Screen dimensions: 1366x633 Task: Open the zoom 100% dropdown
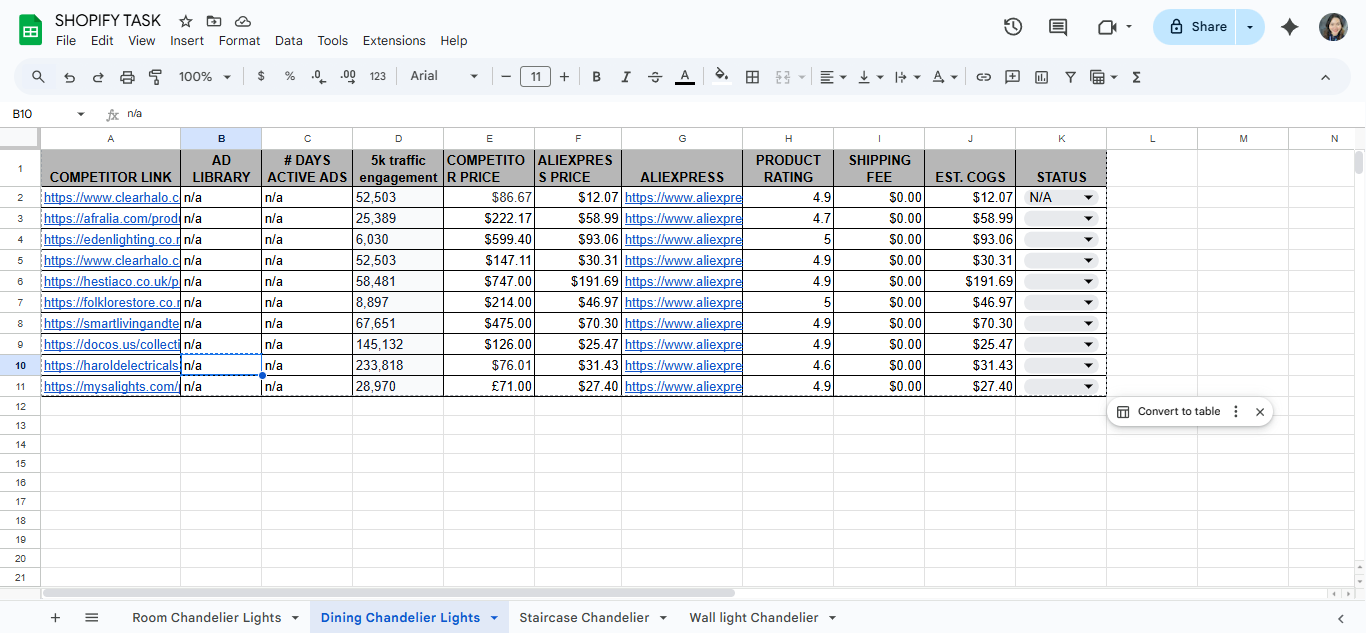click(204, 77)
